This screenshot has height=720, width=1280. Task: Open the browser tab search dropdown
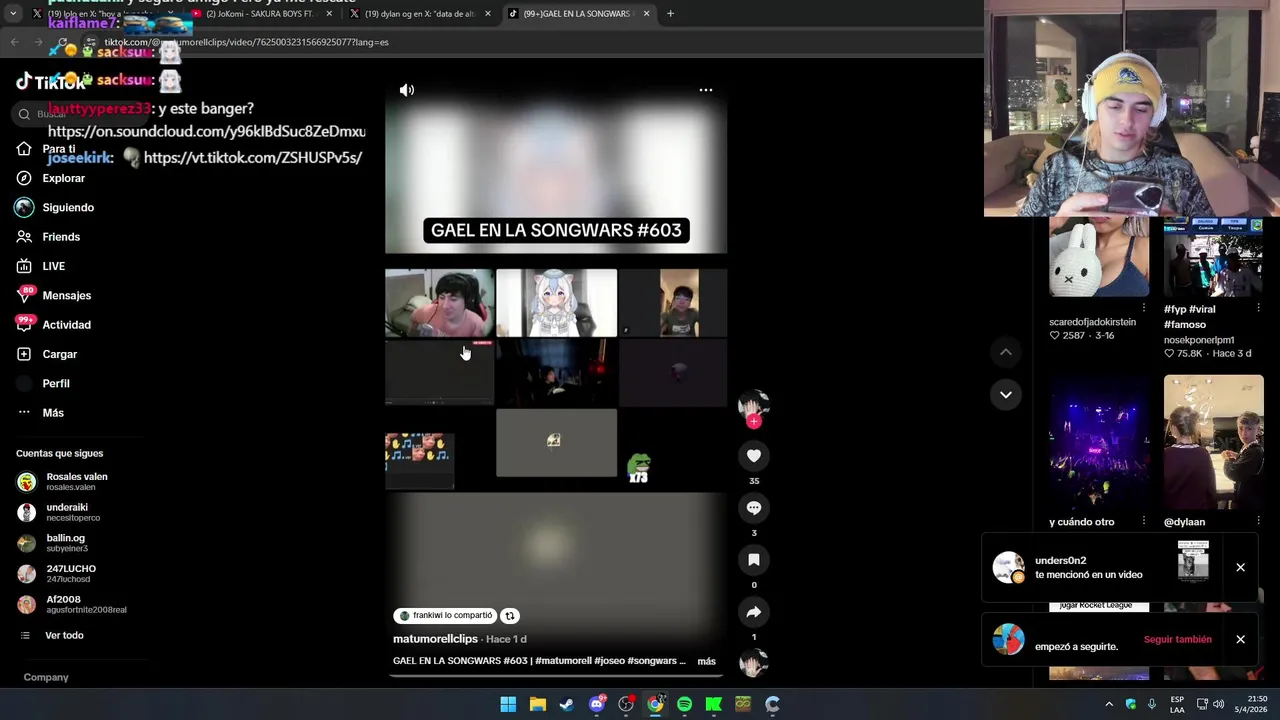(12, 13)
